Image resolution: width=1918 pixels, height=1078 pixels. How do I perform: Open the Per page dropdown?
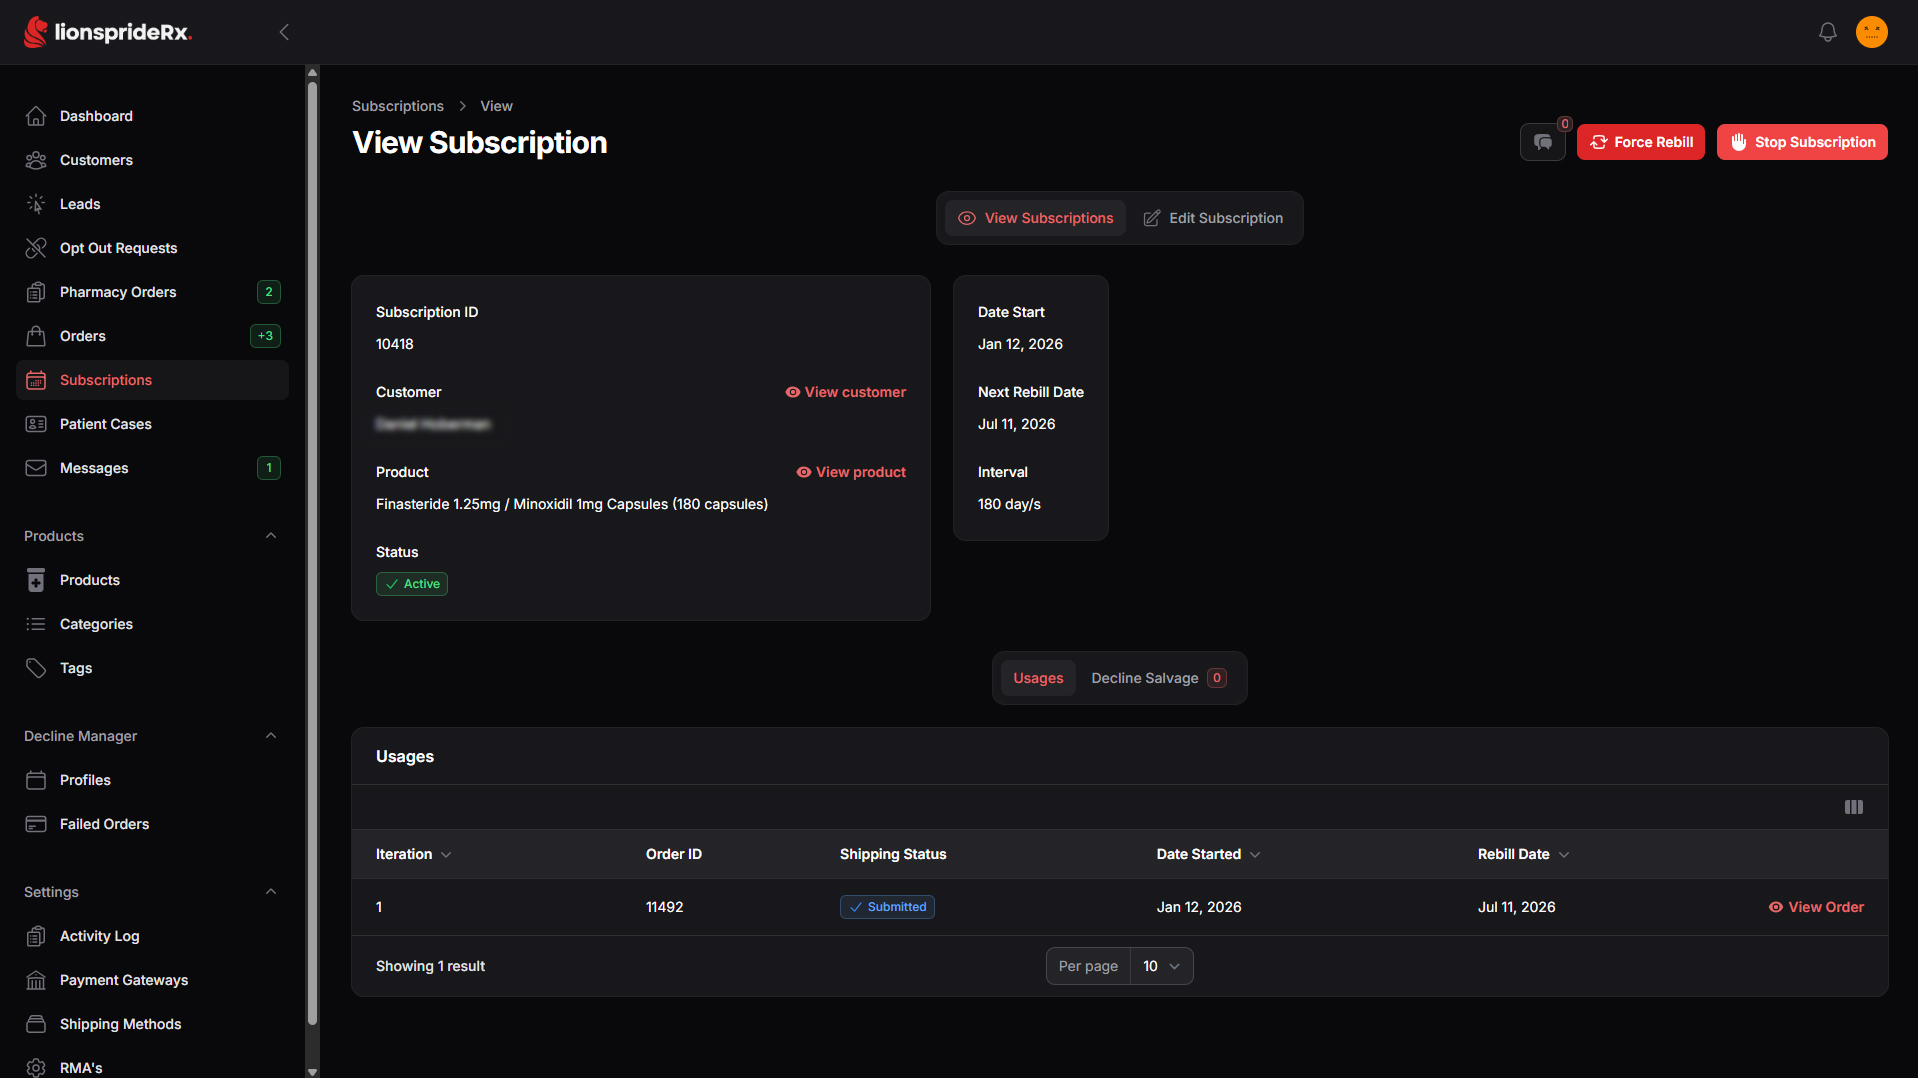[1161, 966]
